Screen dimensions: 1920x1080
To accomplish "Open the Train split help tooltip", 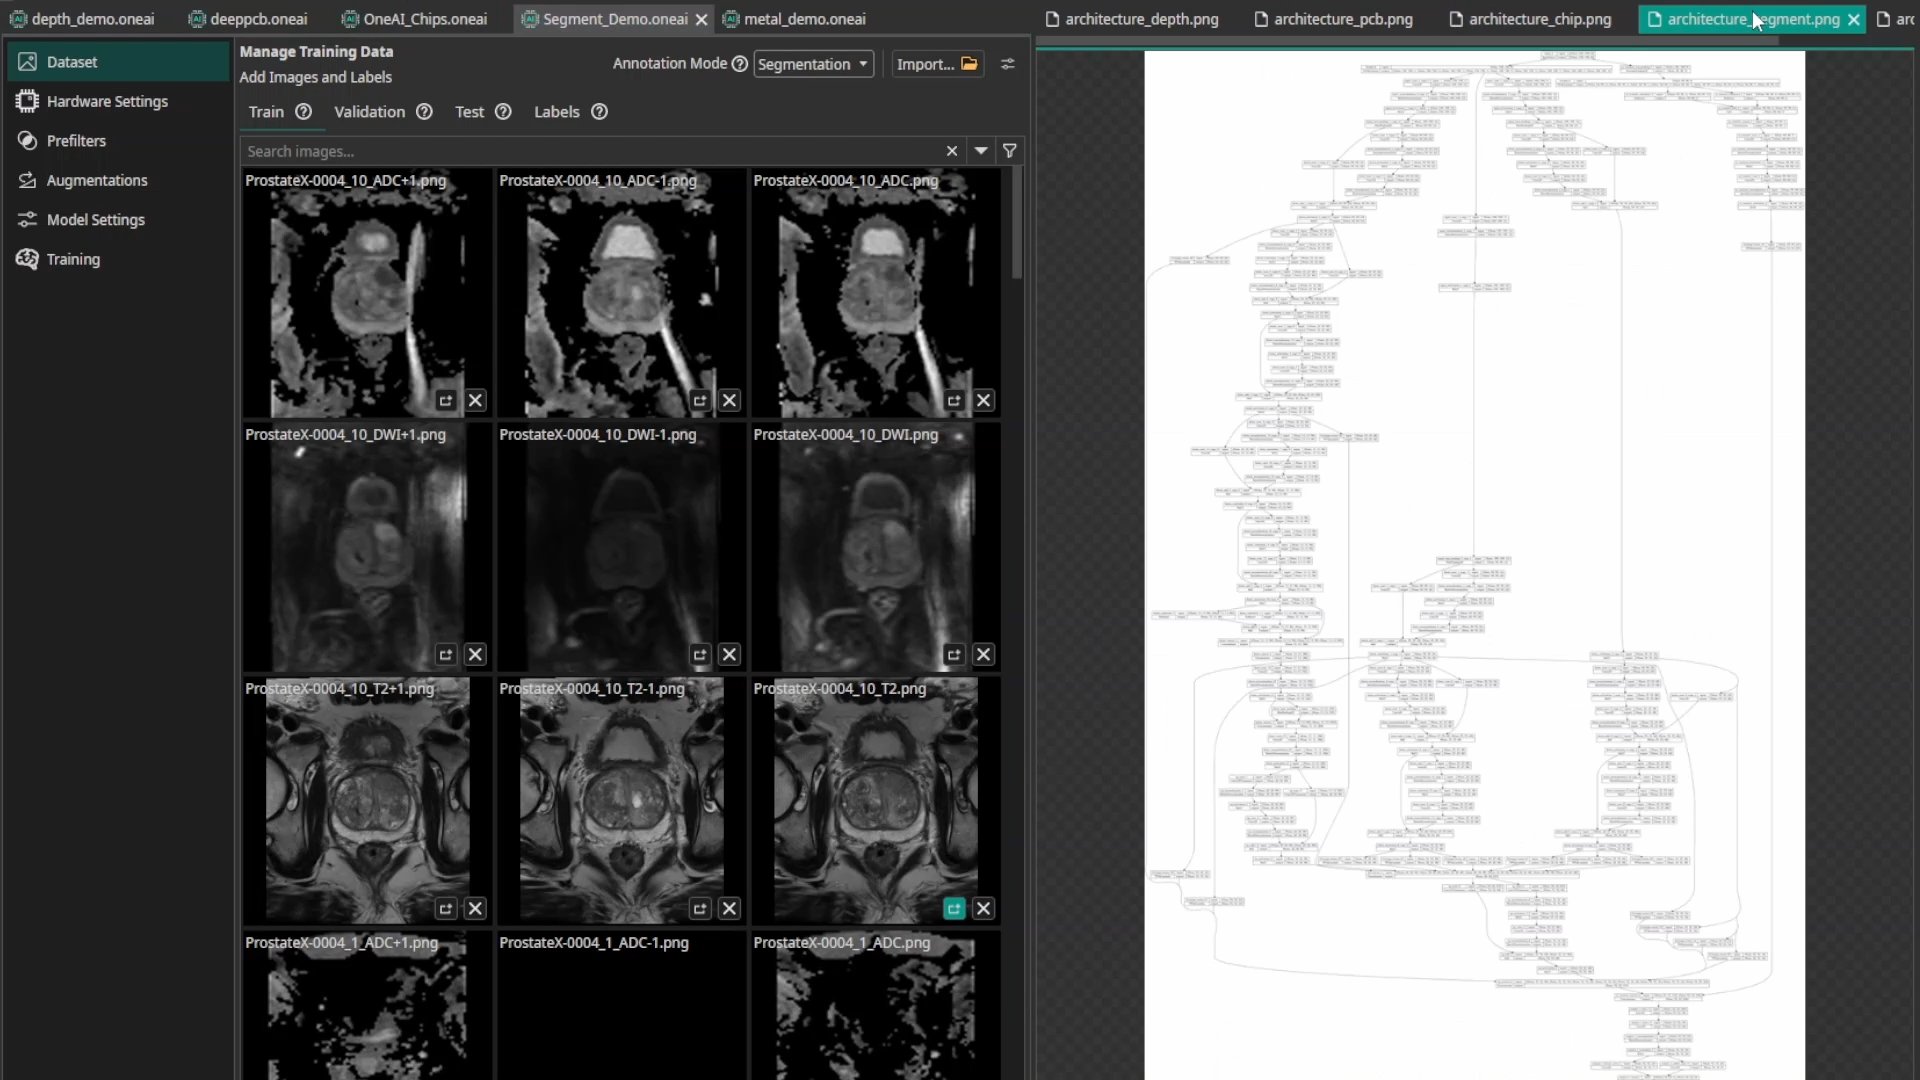I will (x=302, y=112).
